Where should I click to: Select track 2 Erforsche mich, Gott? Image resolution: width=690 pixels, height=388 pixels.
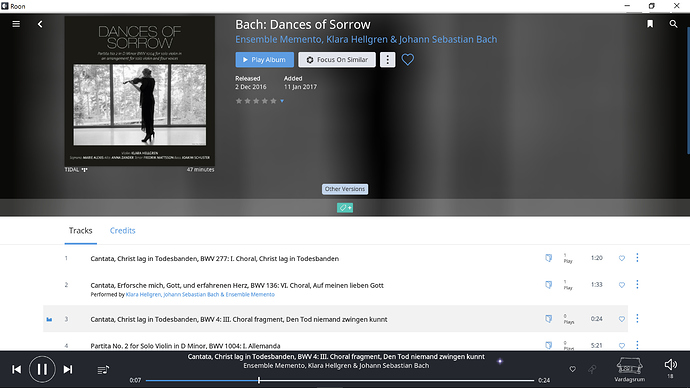(237, 285)
